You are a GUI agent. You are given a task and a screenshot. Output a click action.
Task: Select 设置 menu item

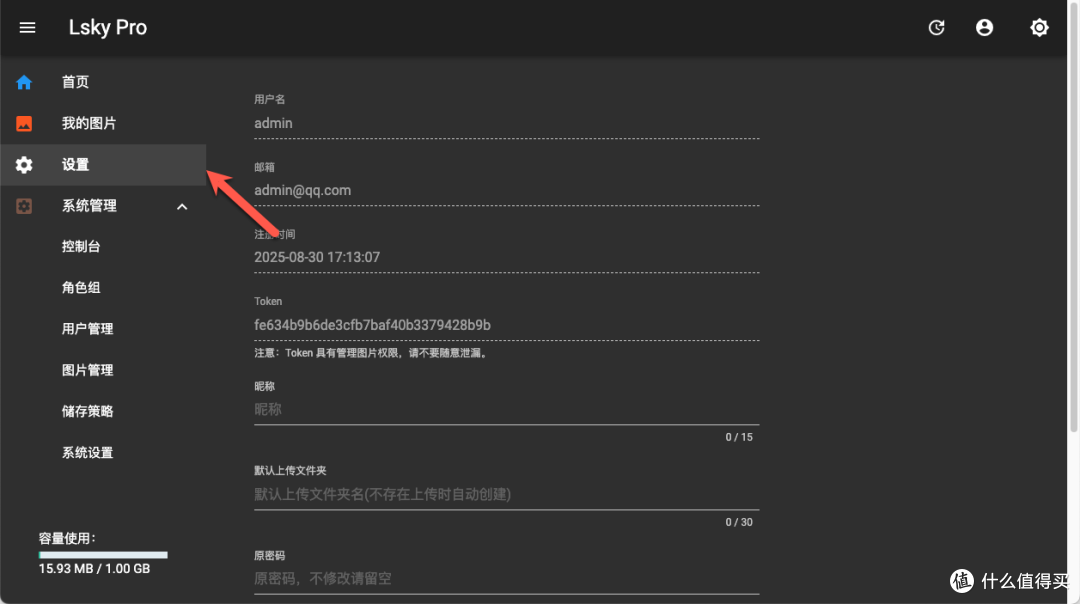(103, 165)
